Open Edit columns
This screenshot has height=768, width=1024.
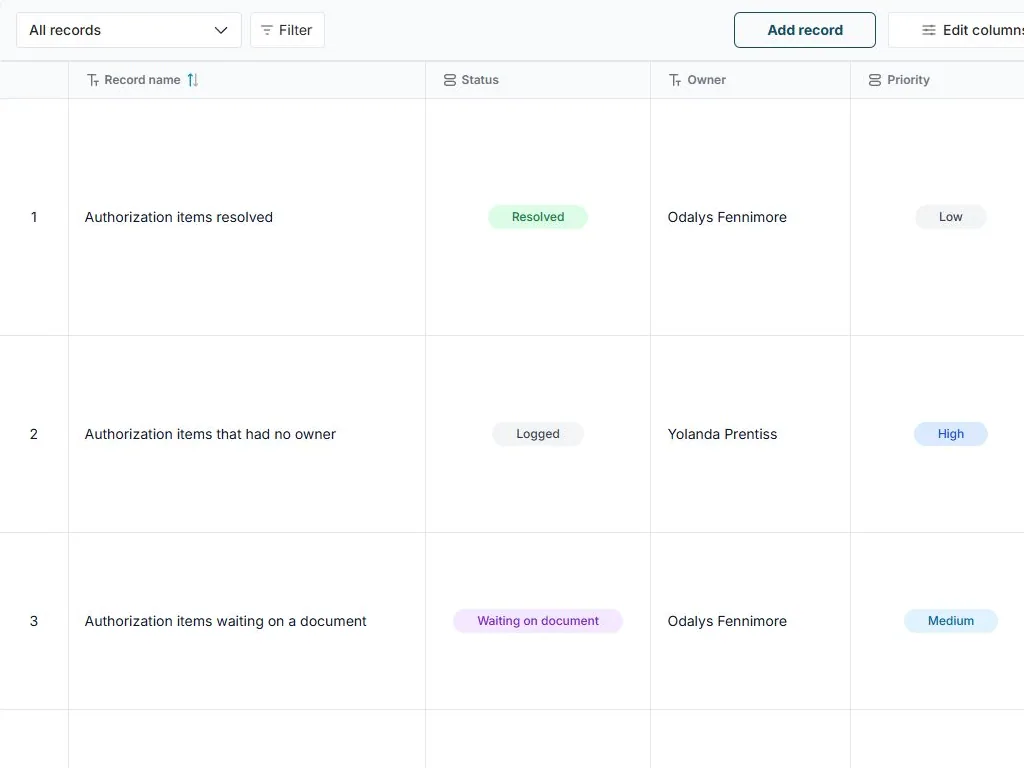(x=956, y=30)
